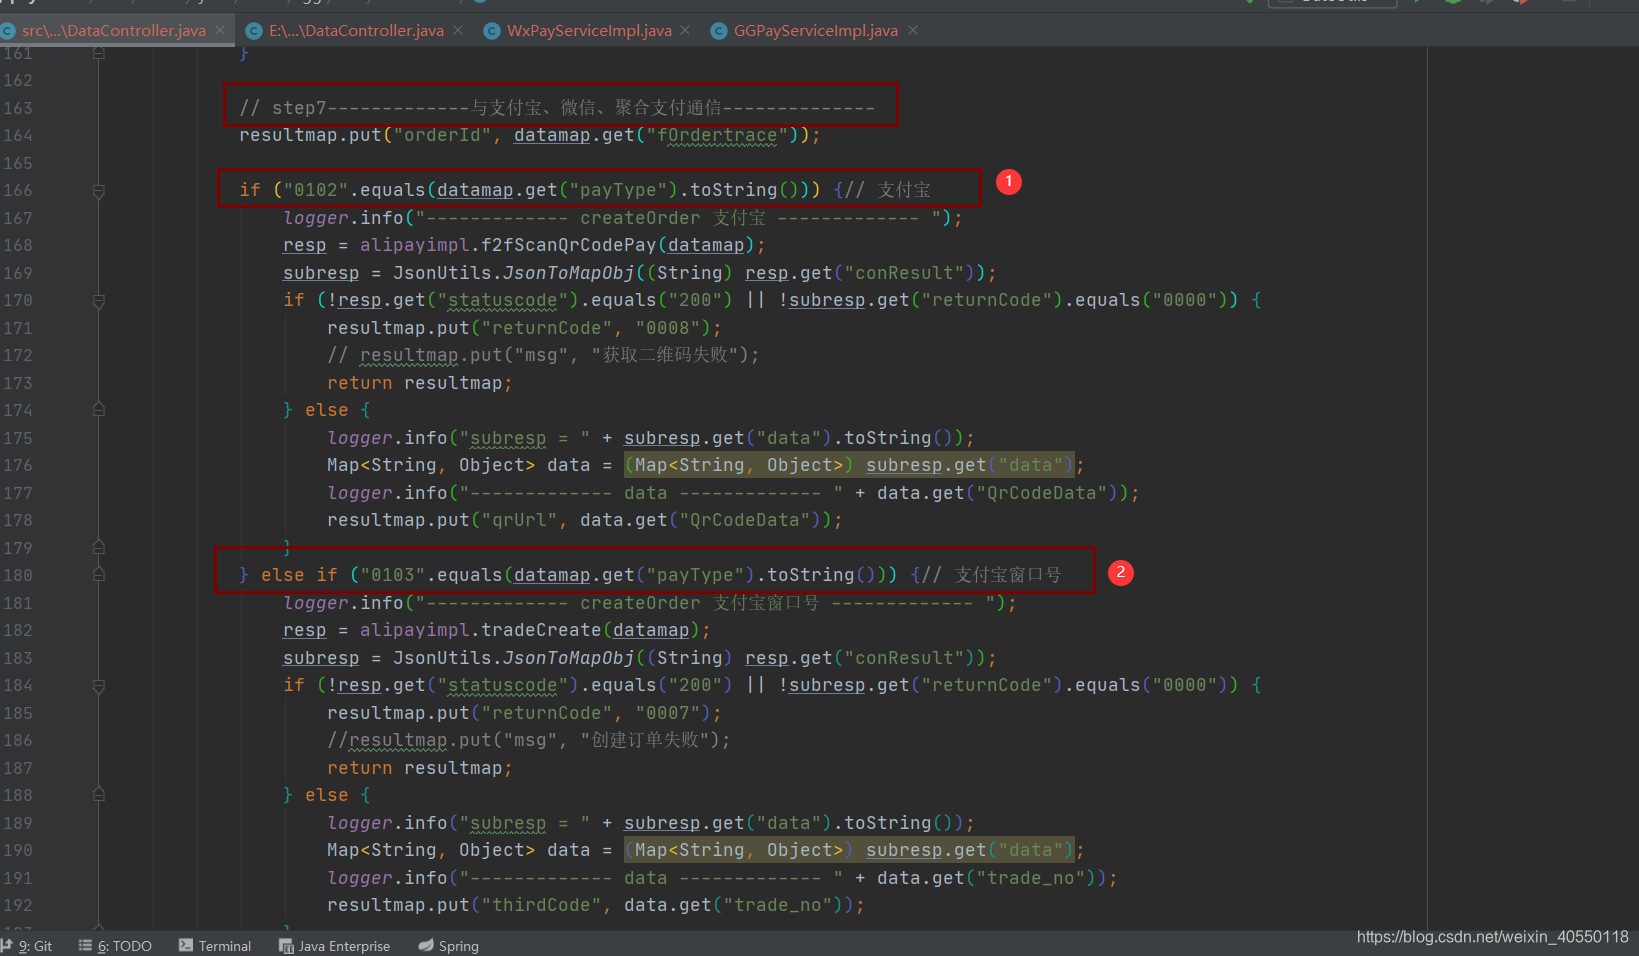Switch to the src DataController.java tab
1639x956 pixels.
click(x=114, y=31)
